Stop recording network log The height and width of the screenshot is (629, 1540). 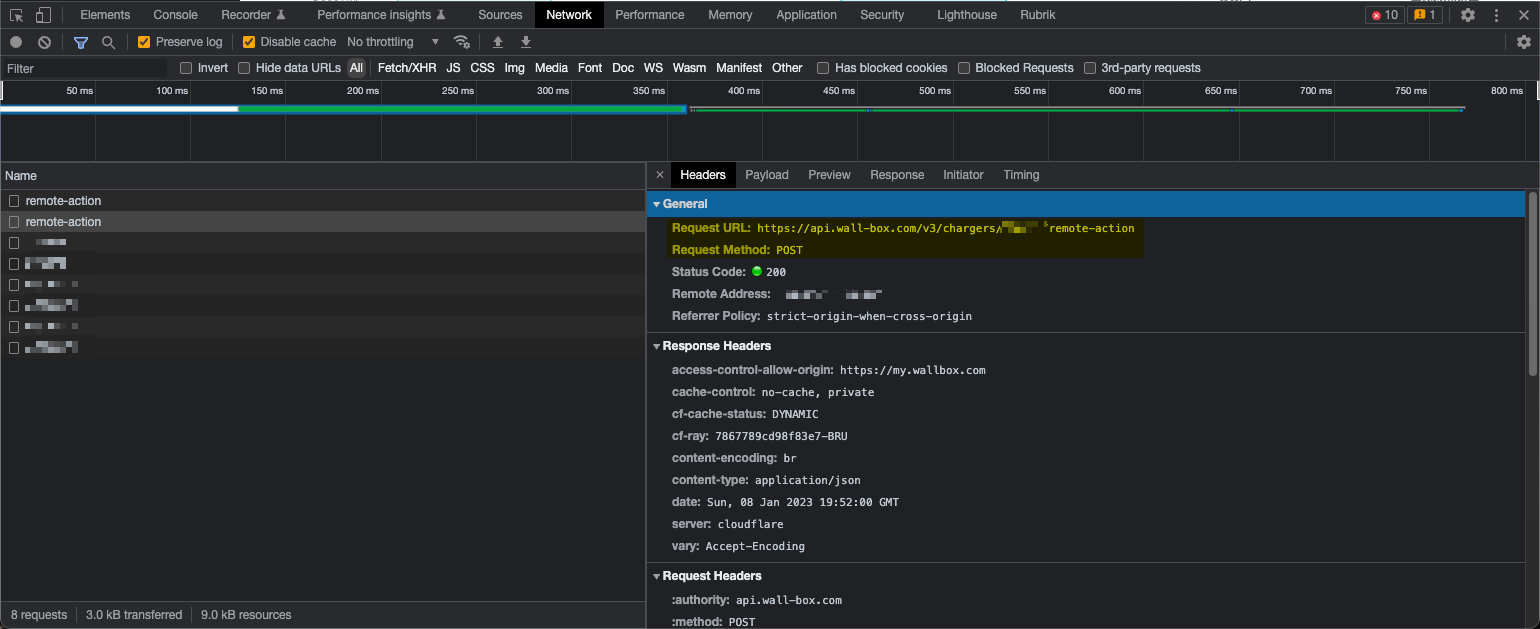(16, 42)
